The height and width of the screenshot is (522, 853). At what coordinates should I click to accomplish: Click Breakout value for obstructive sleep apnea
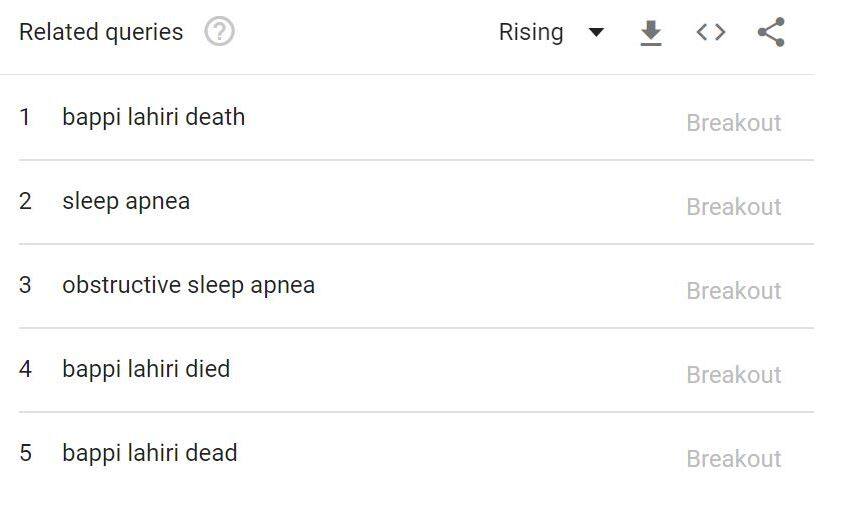click(733, 291)
